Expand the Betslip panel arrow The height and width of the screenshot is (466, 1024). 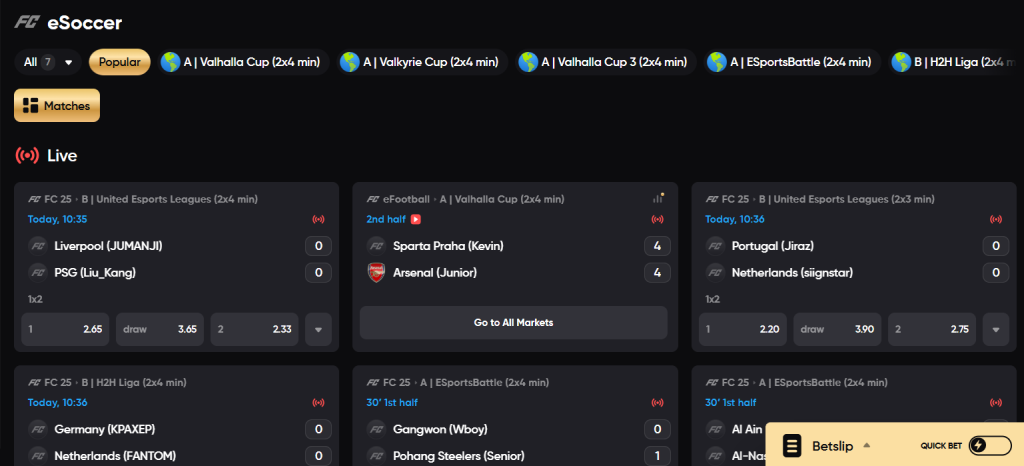click(x=867, y=446)
